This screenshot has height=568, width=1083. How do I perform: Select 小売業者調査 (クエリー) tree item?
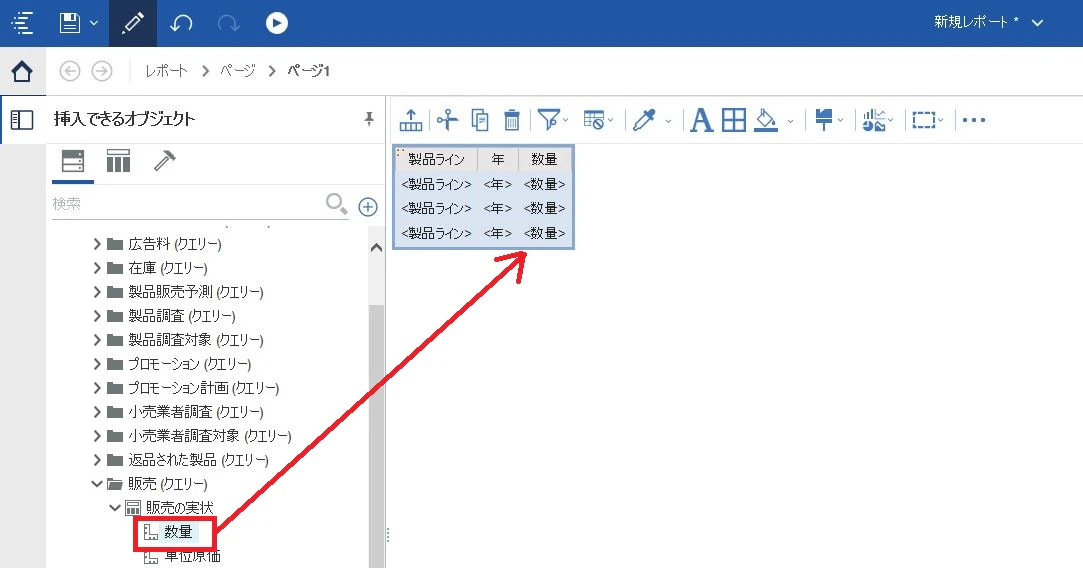(x=195, y=412)
